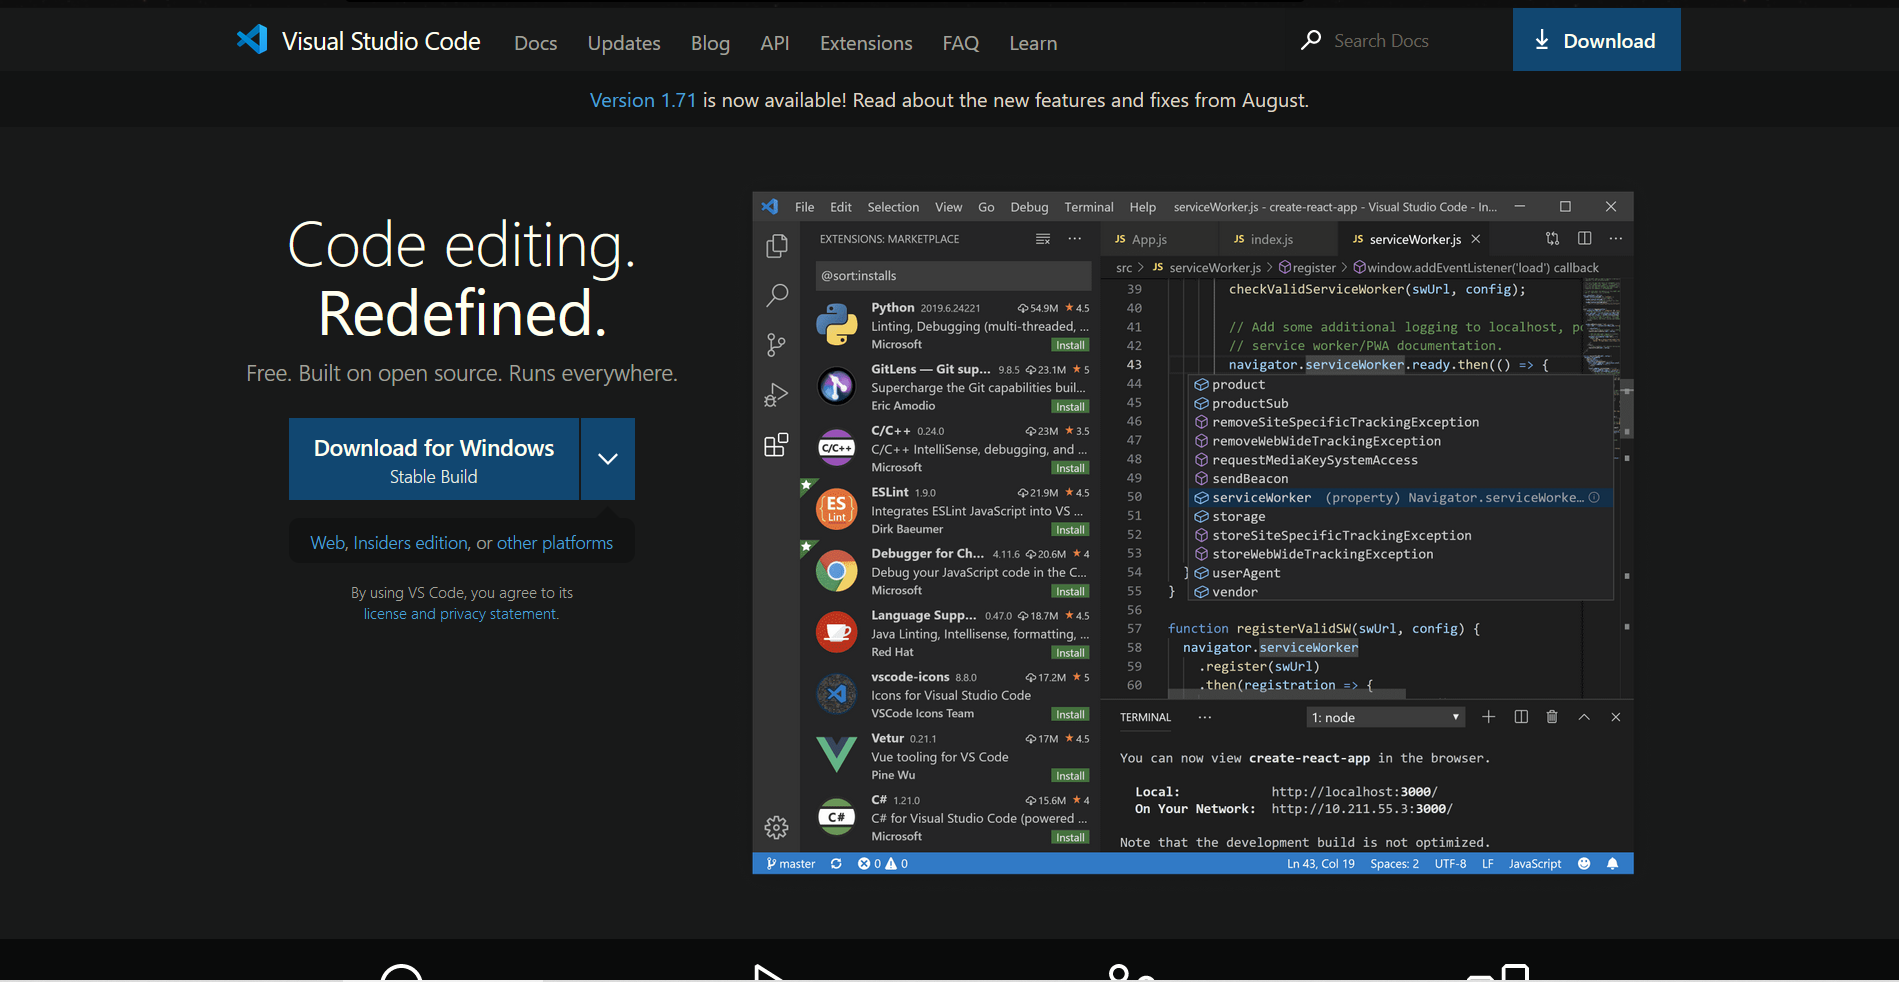Viewport: 1899px width, 982px height.
Task: Click the @sort:installs search box
Action: point(953,276)
